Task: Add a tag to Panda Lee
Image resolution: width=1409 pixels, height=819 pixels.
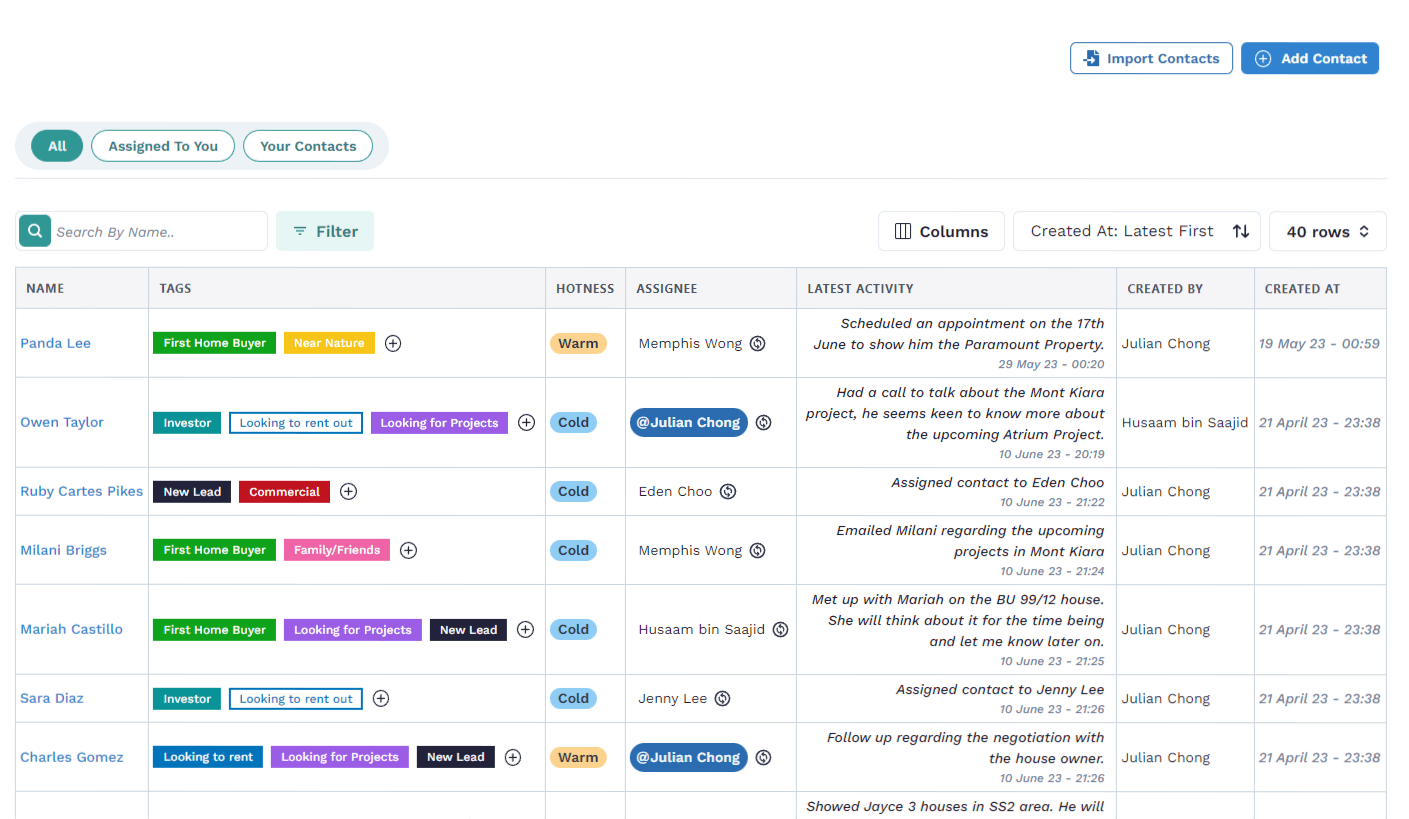Action: click(x=393, y=343)
